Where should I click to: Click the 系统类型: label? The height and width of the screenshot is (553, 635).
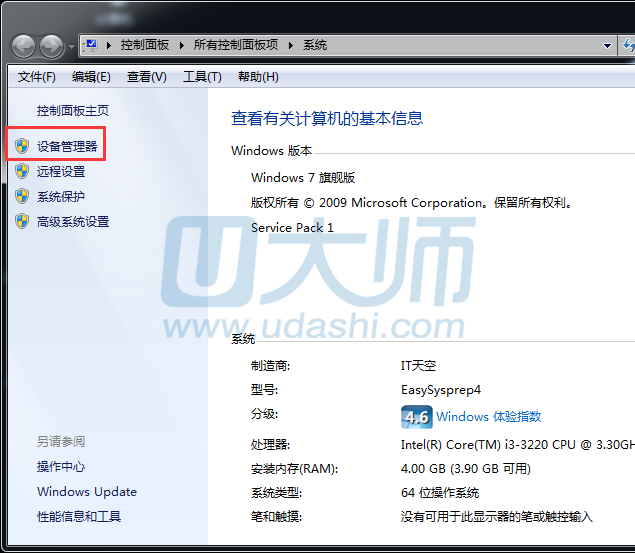(x=276, y=493)
